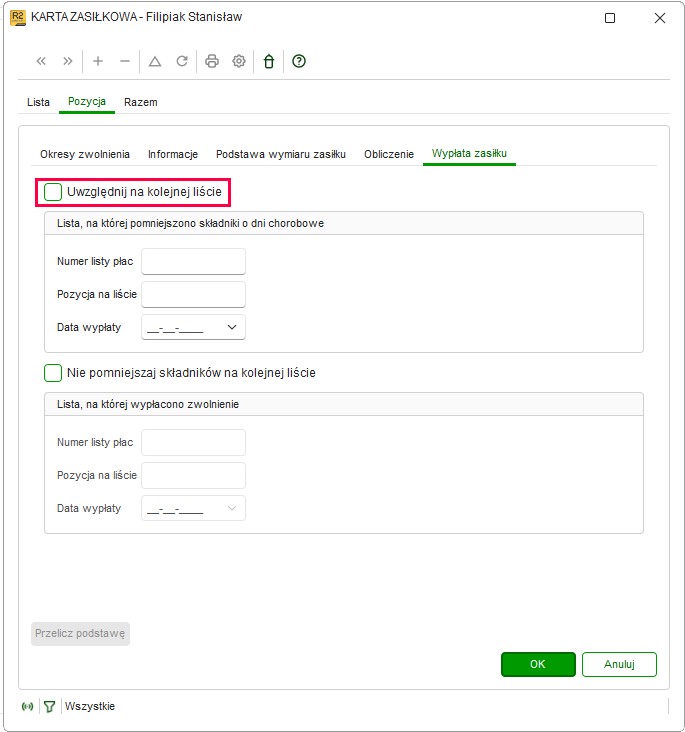
Task: Enable Uwzględnij na kolejnej liście checkbox
Action: click(53, 192)
